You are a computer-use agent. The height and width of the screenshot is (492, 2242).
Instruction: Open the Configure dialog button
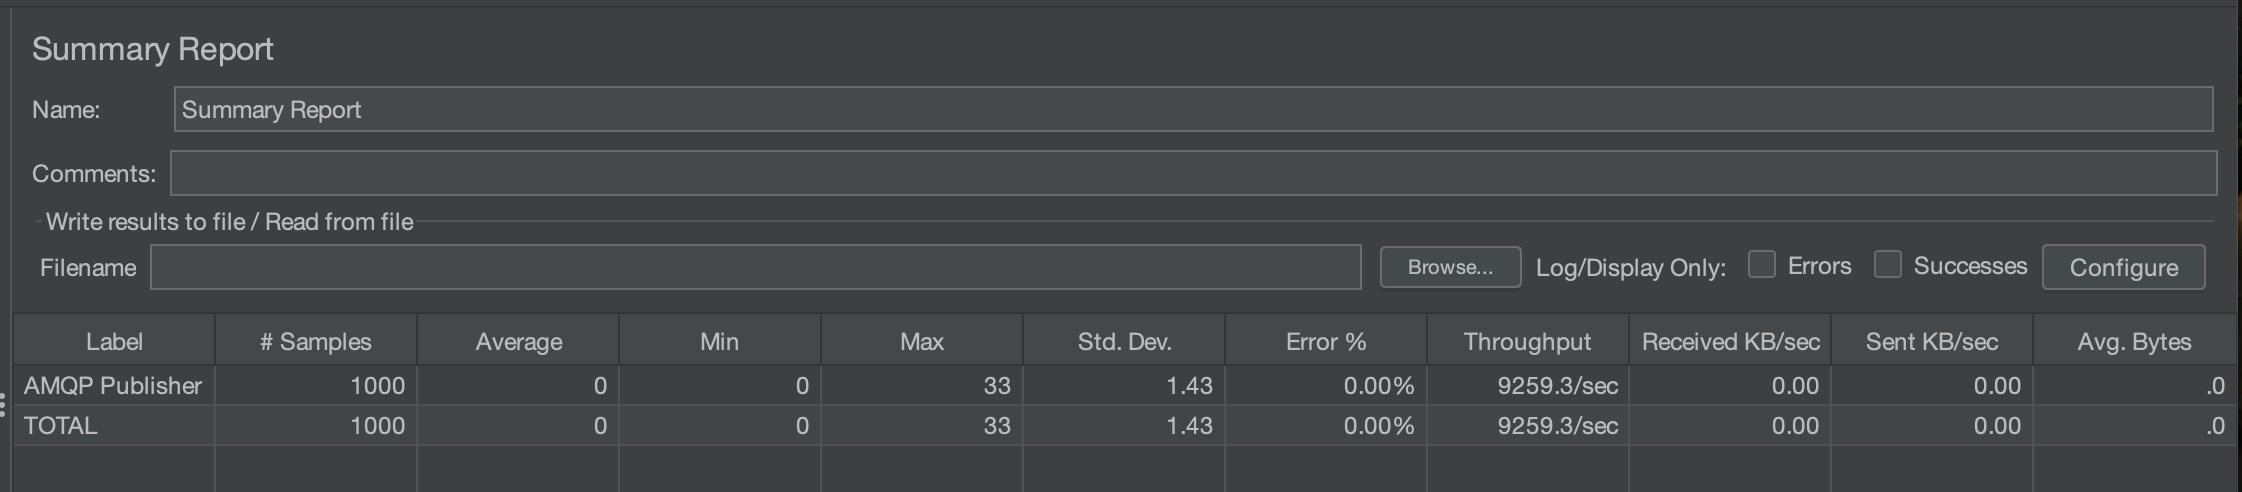coord(2123,267)
